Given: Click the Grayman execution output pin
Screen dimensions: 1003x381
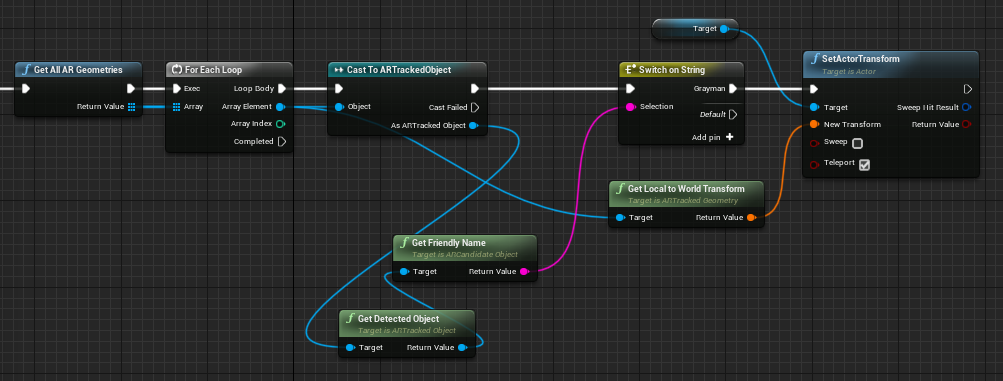Looking at the screenshot, I should click(733, 89).
